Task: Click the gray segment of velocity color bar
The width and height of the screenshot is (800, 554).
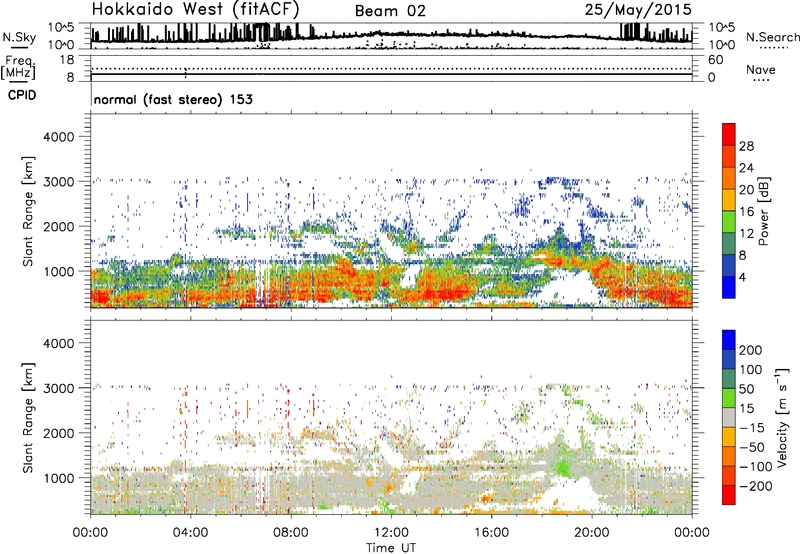Action: coord(729,417)
